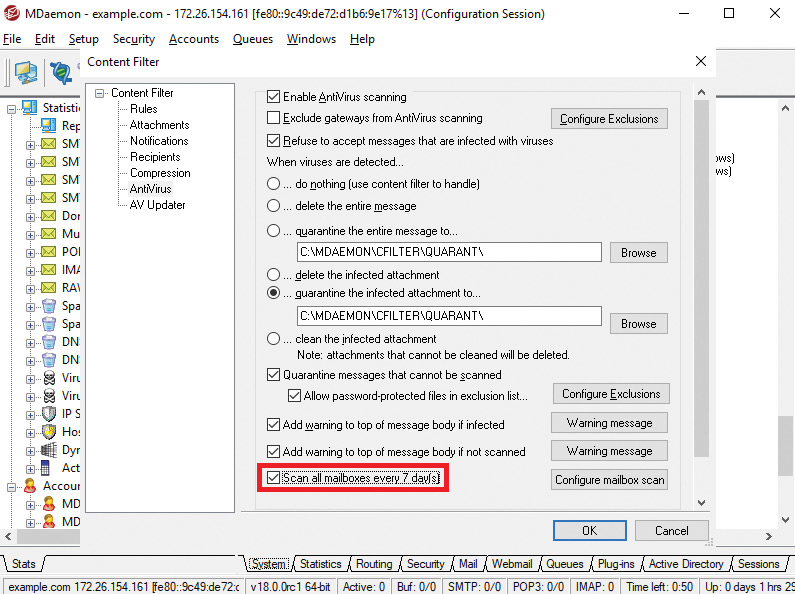
Task: Open the Setup menu
Action: (84, 39)
